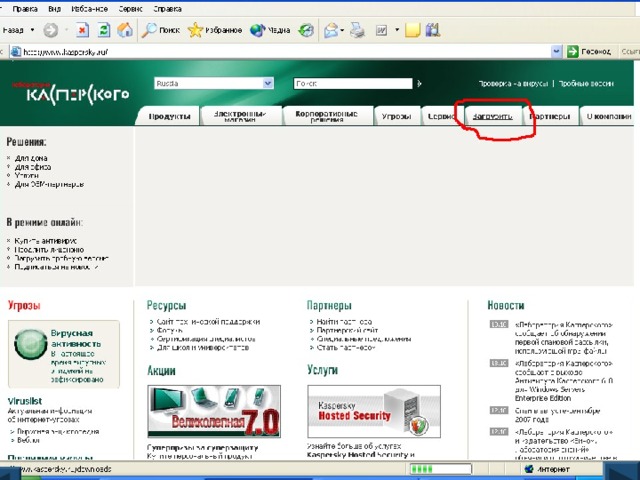This screenshot has width=640, height=480.
Task: Click the Print icon in toolbar
Action: pyautogui.click(x=358, y=30)
